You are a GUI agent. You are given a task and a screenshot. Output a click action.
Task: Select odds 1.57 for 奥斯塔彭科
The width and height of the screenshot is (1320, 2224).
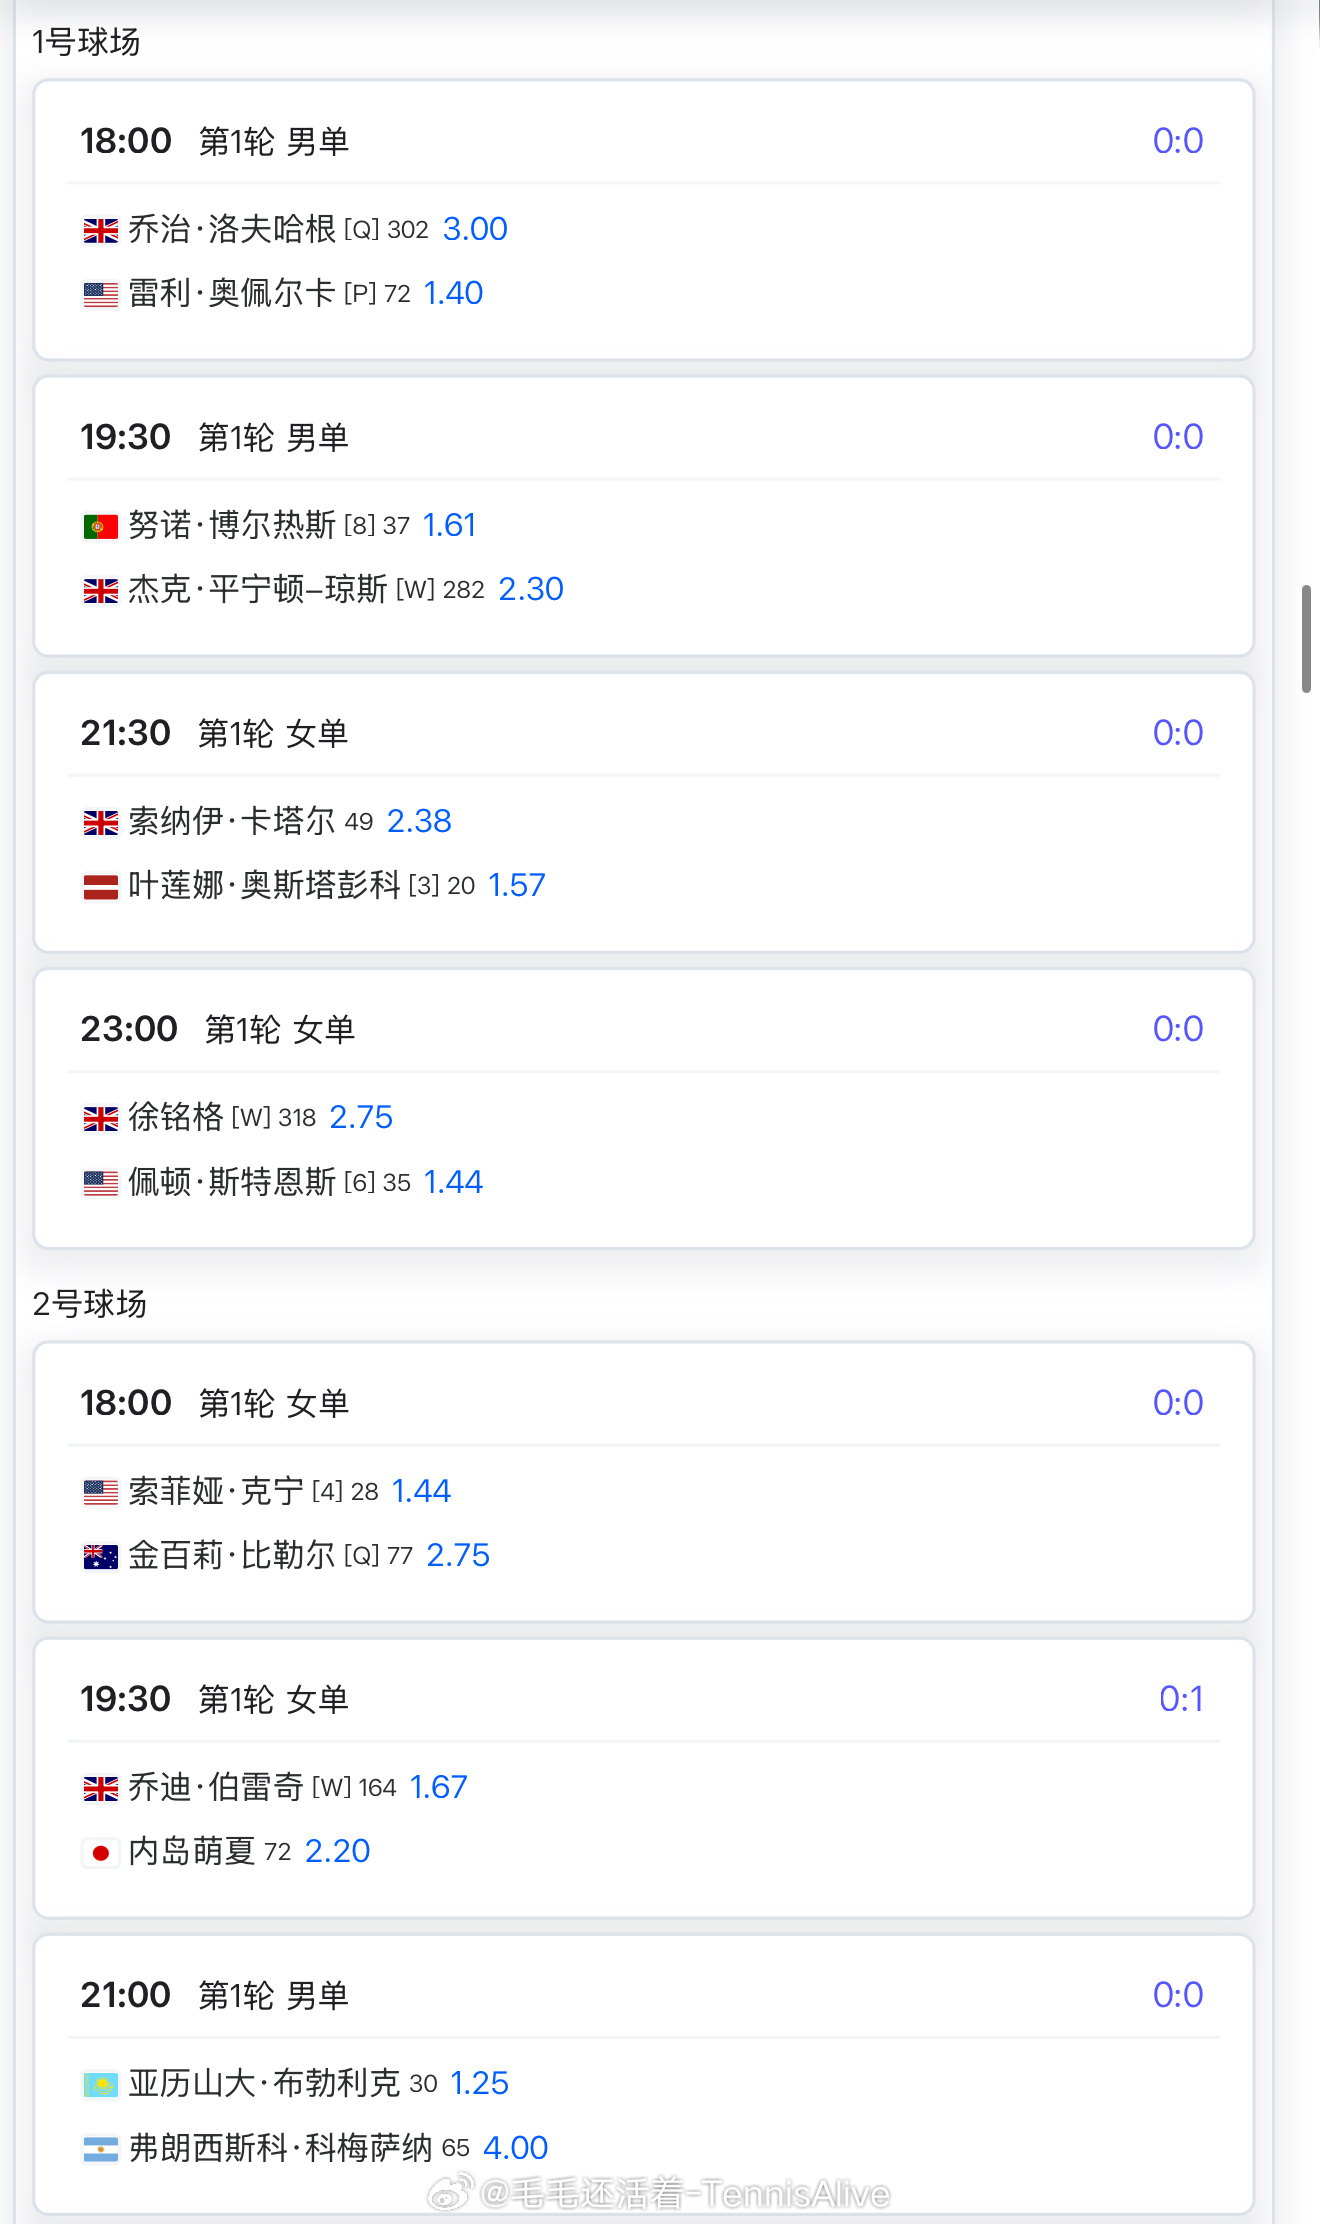click(516, 885)
